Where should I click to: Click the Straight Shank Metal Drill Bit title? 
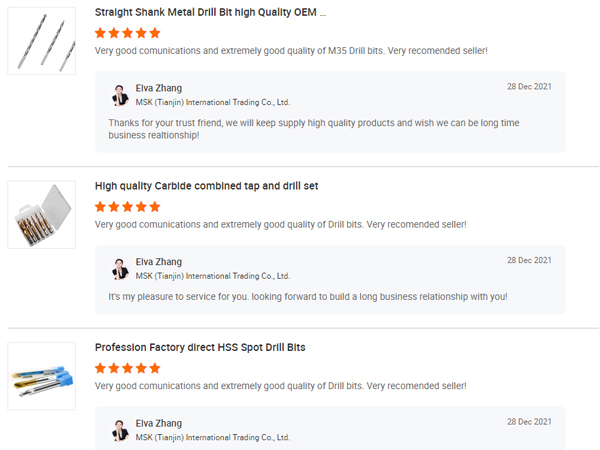(210, 13)
